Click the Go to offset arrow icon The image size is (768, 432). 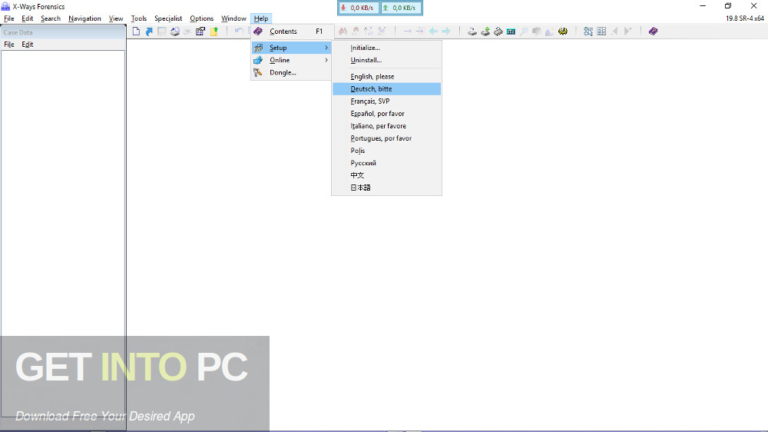407,31
